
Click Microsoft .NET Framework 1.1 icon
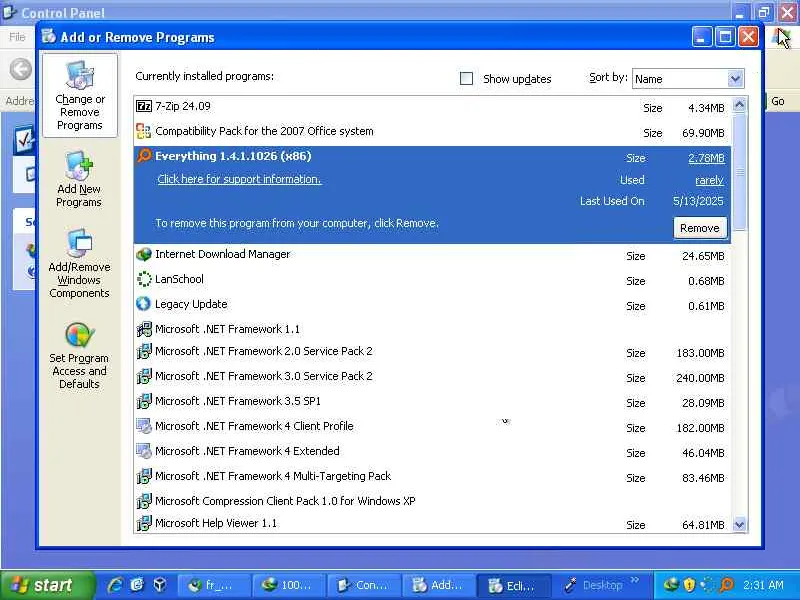144,329
